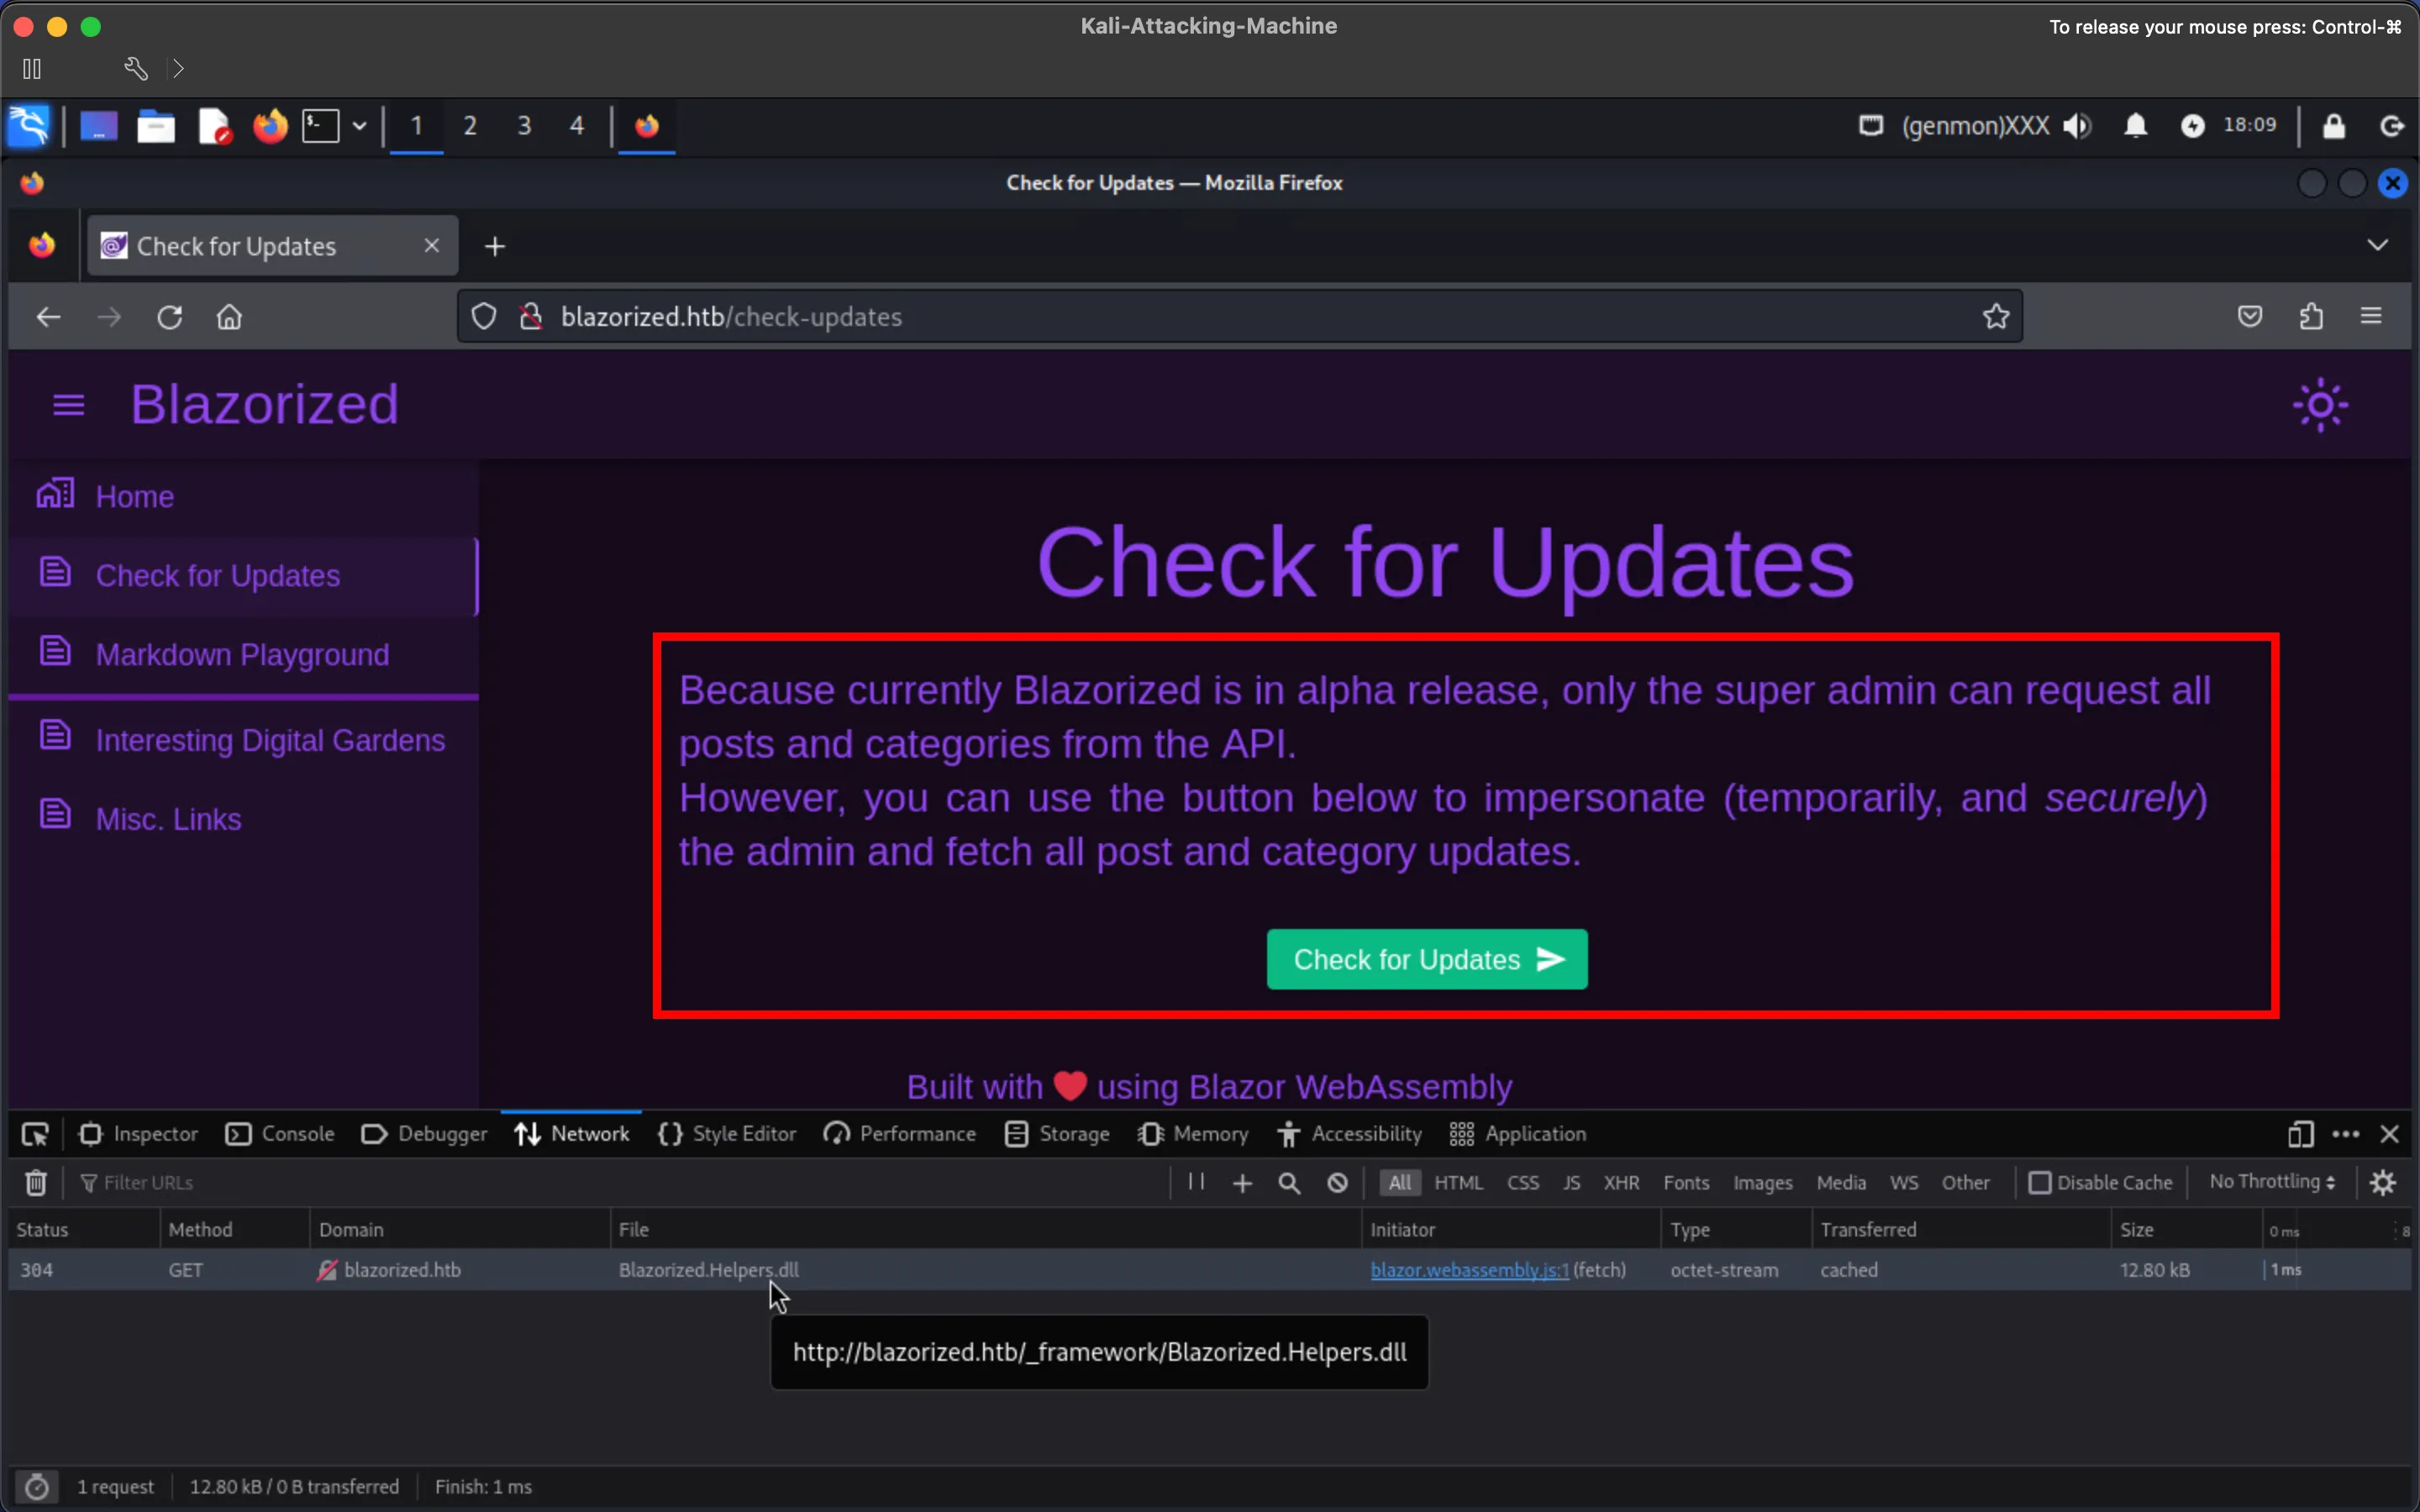Click the blazor.webassembly.js:1 initiator link
This screenshot has height=1512, width=2420.
(1469, 1270)
